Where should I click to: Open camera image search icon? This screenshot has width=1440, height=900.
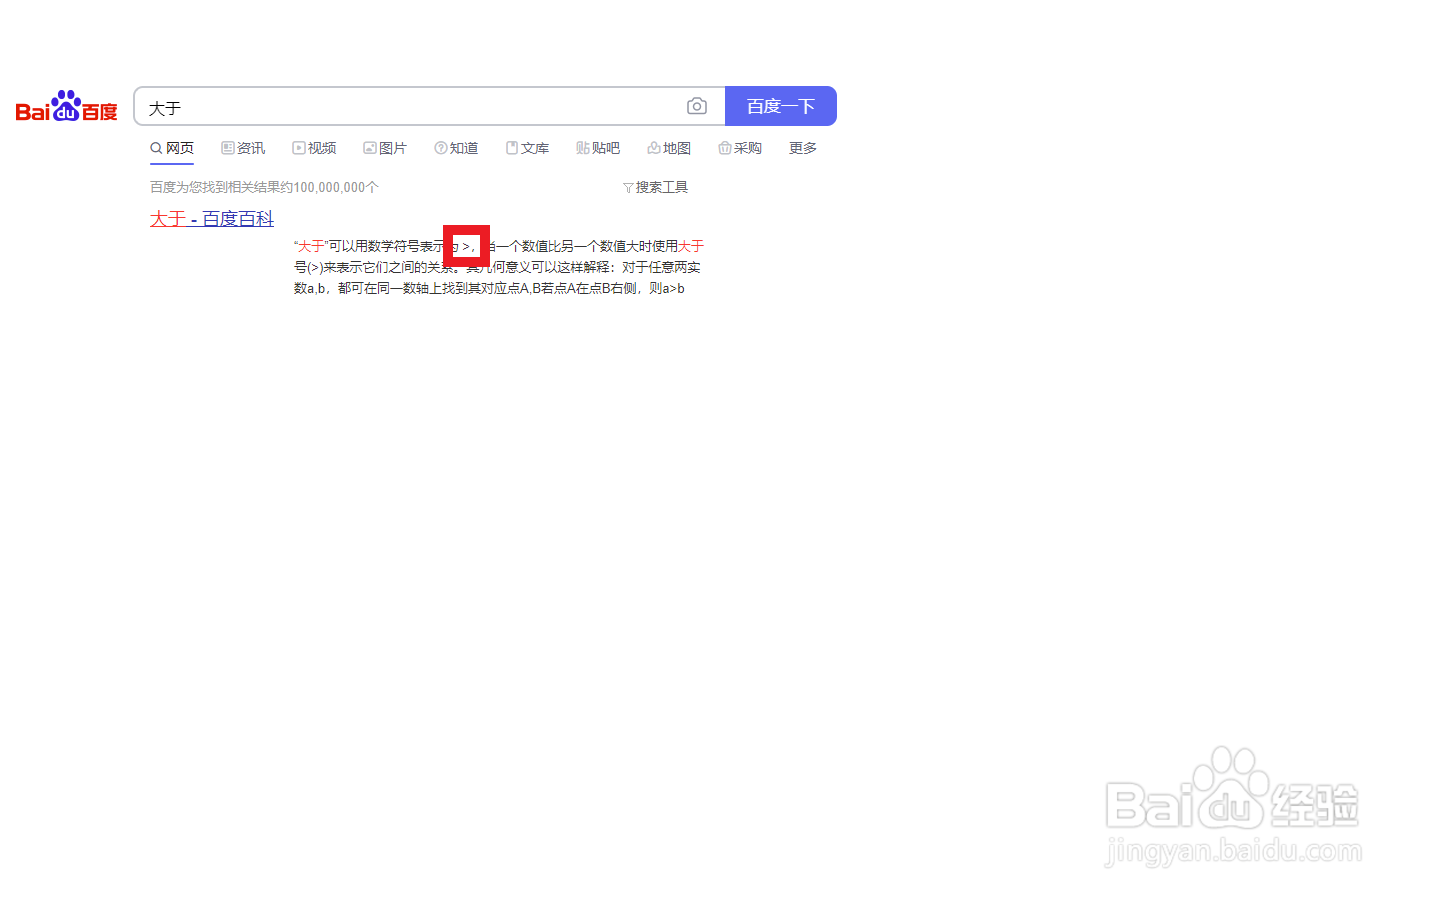point(697,106)
